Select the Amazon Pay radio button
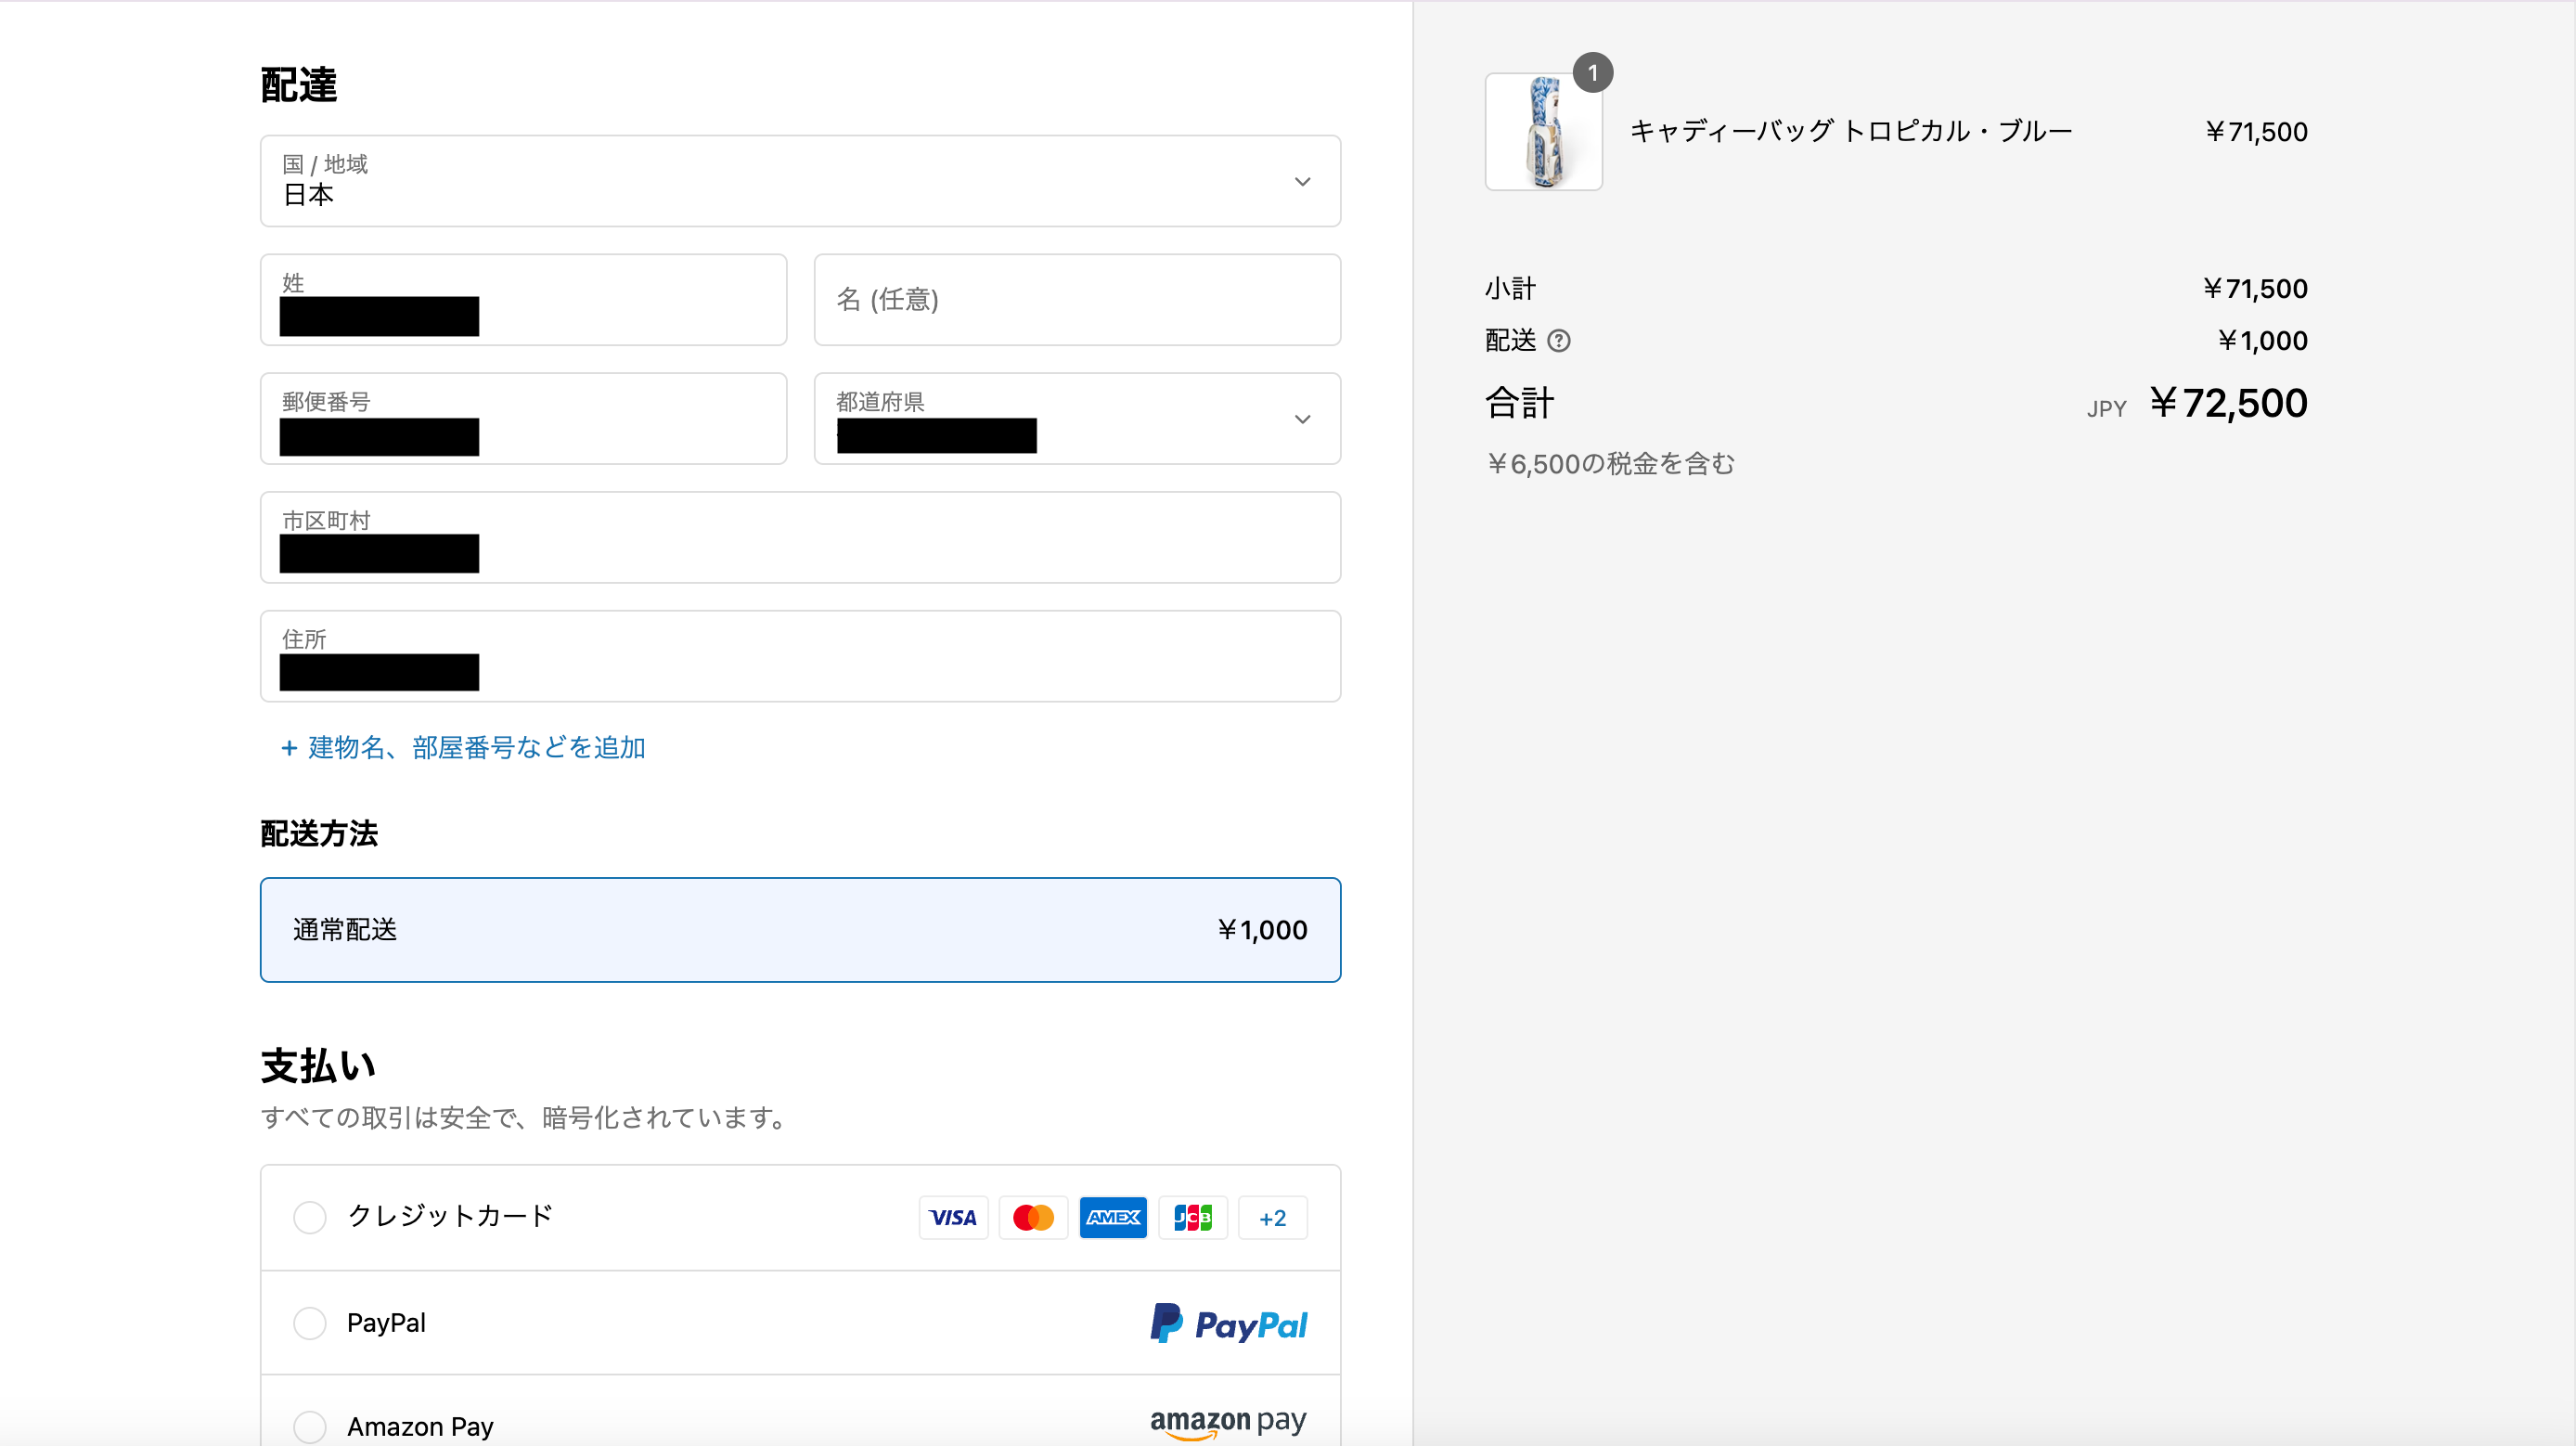The width and height of the screenshot is (2576, 1446). point(309,1426)
